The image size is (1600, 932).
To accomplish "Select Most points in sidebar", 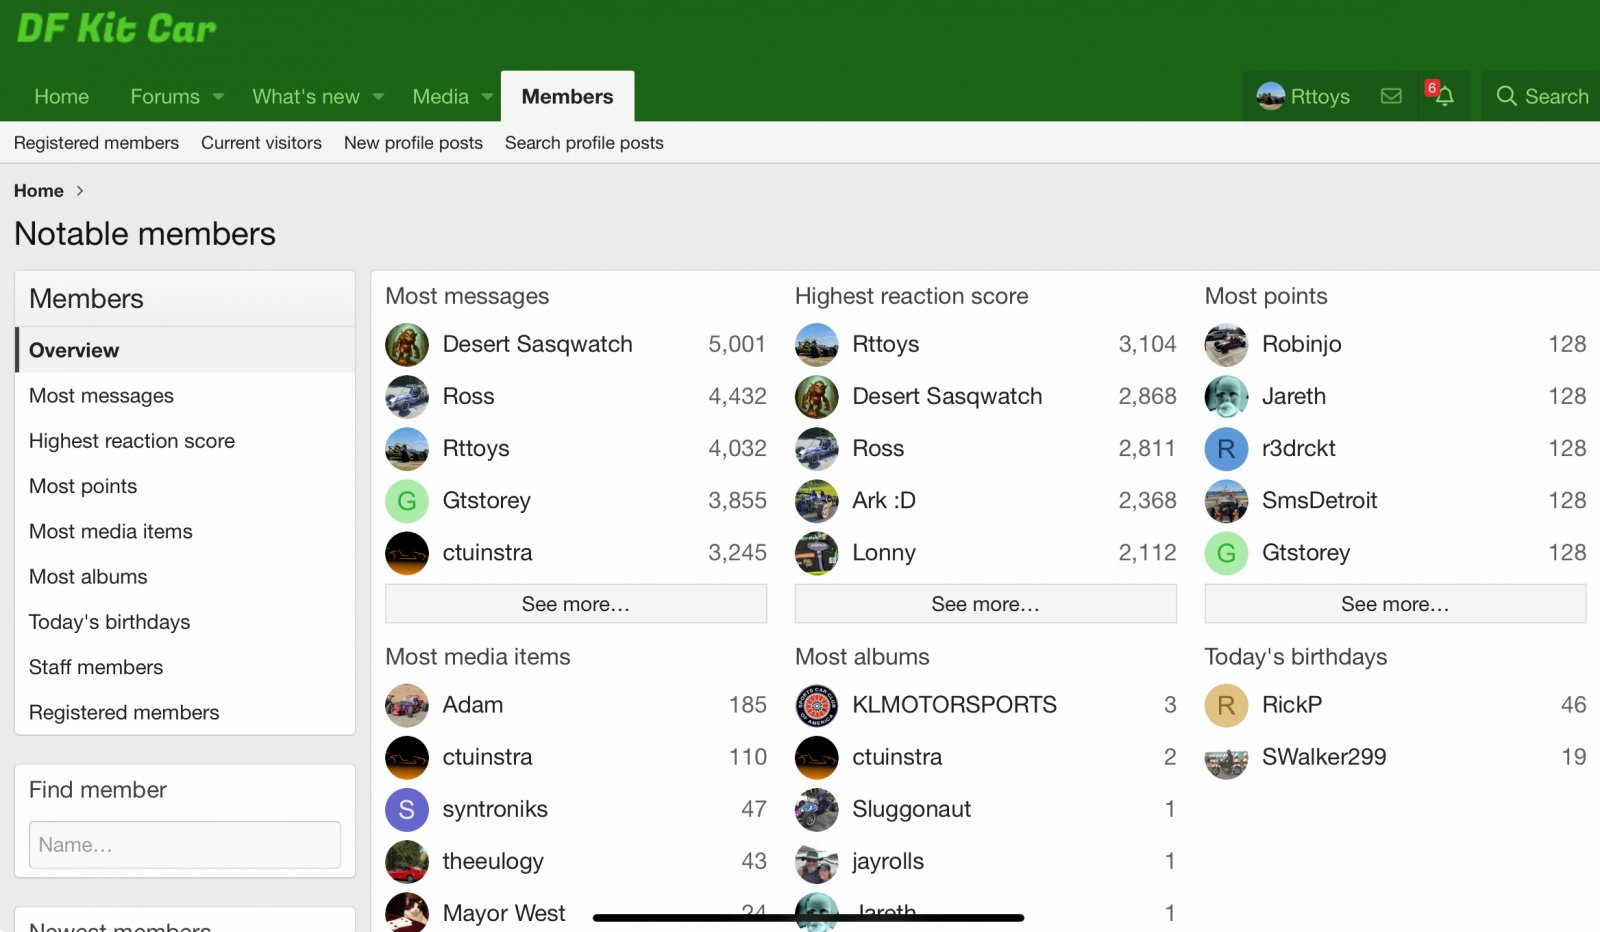I will 185,486.
